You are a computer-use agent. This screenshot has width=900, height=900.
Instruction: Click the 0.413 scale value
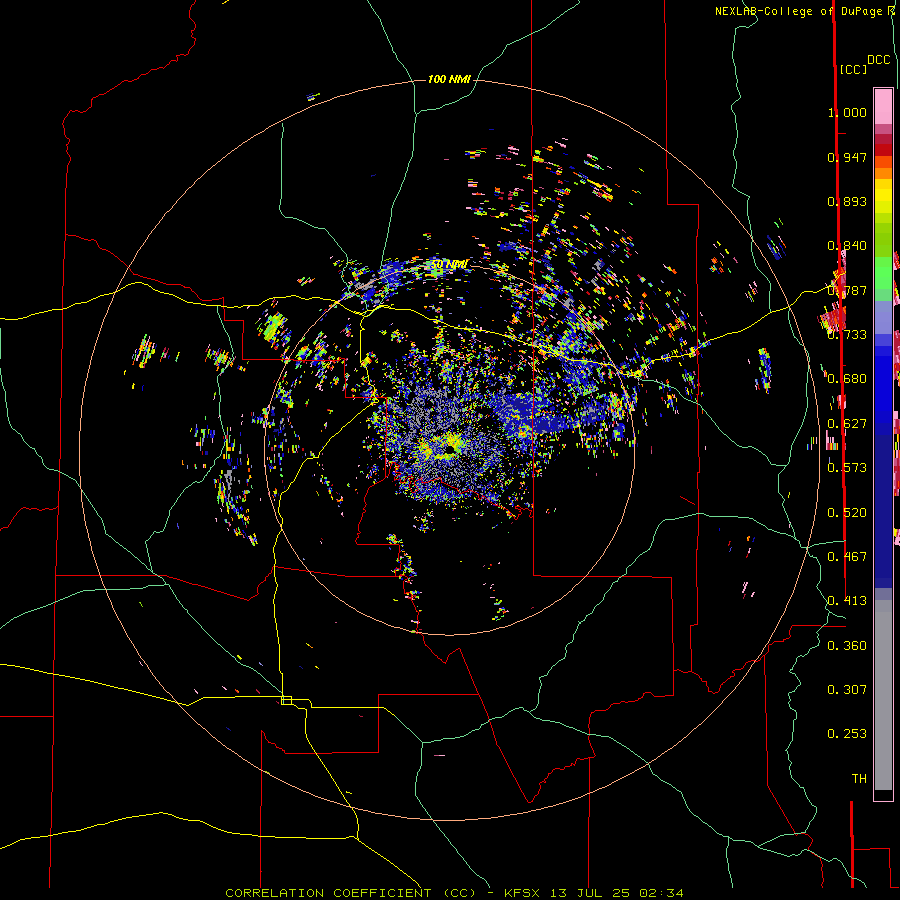click(x=847, y=600)
